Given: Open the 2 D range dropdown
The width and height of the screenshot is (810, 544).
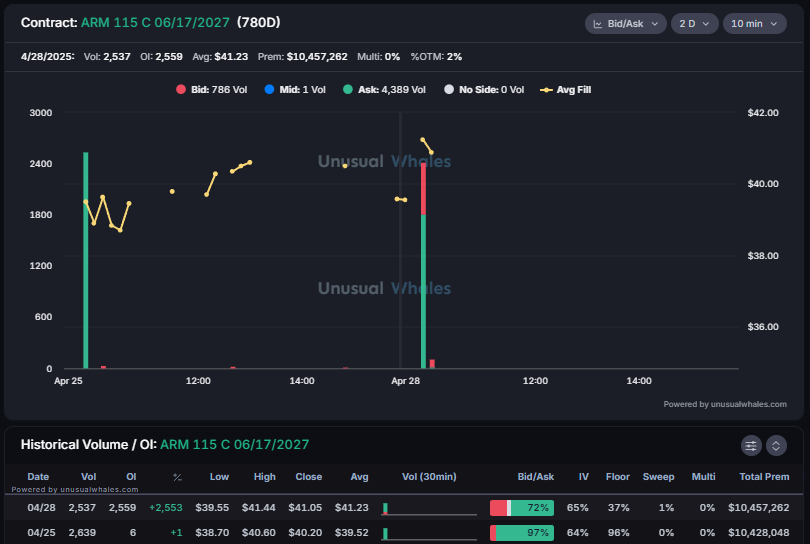Looking at the screenshot, I should point(694,24).
